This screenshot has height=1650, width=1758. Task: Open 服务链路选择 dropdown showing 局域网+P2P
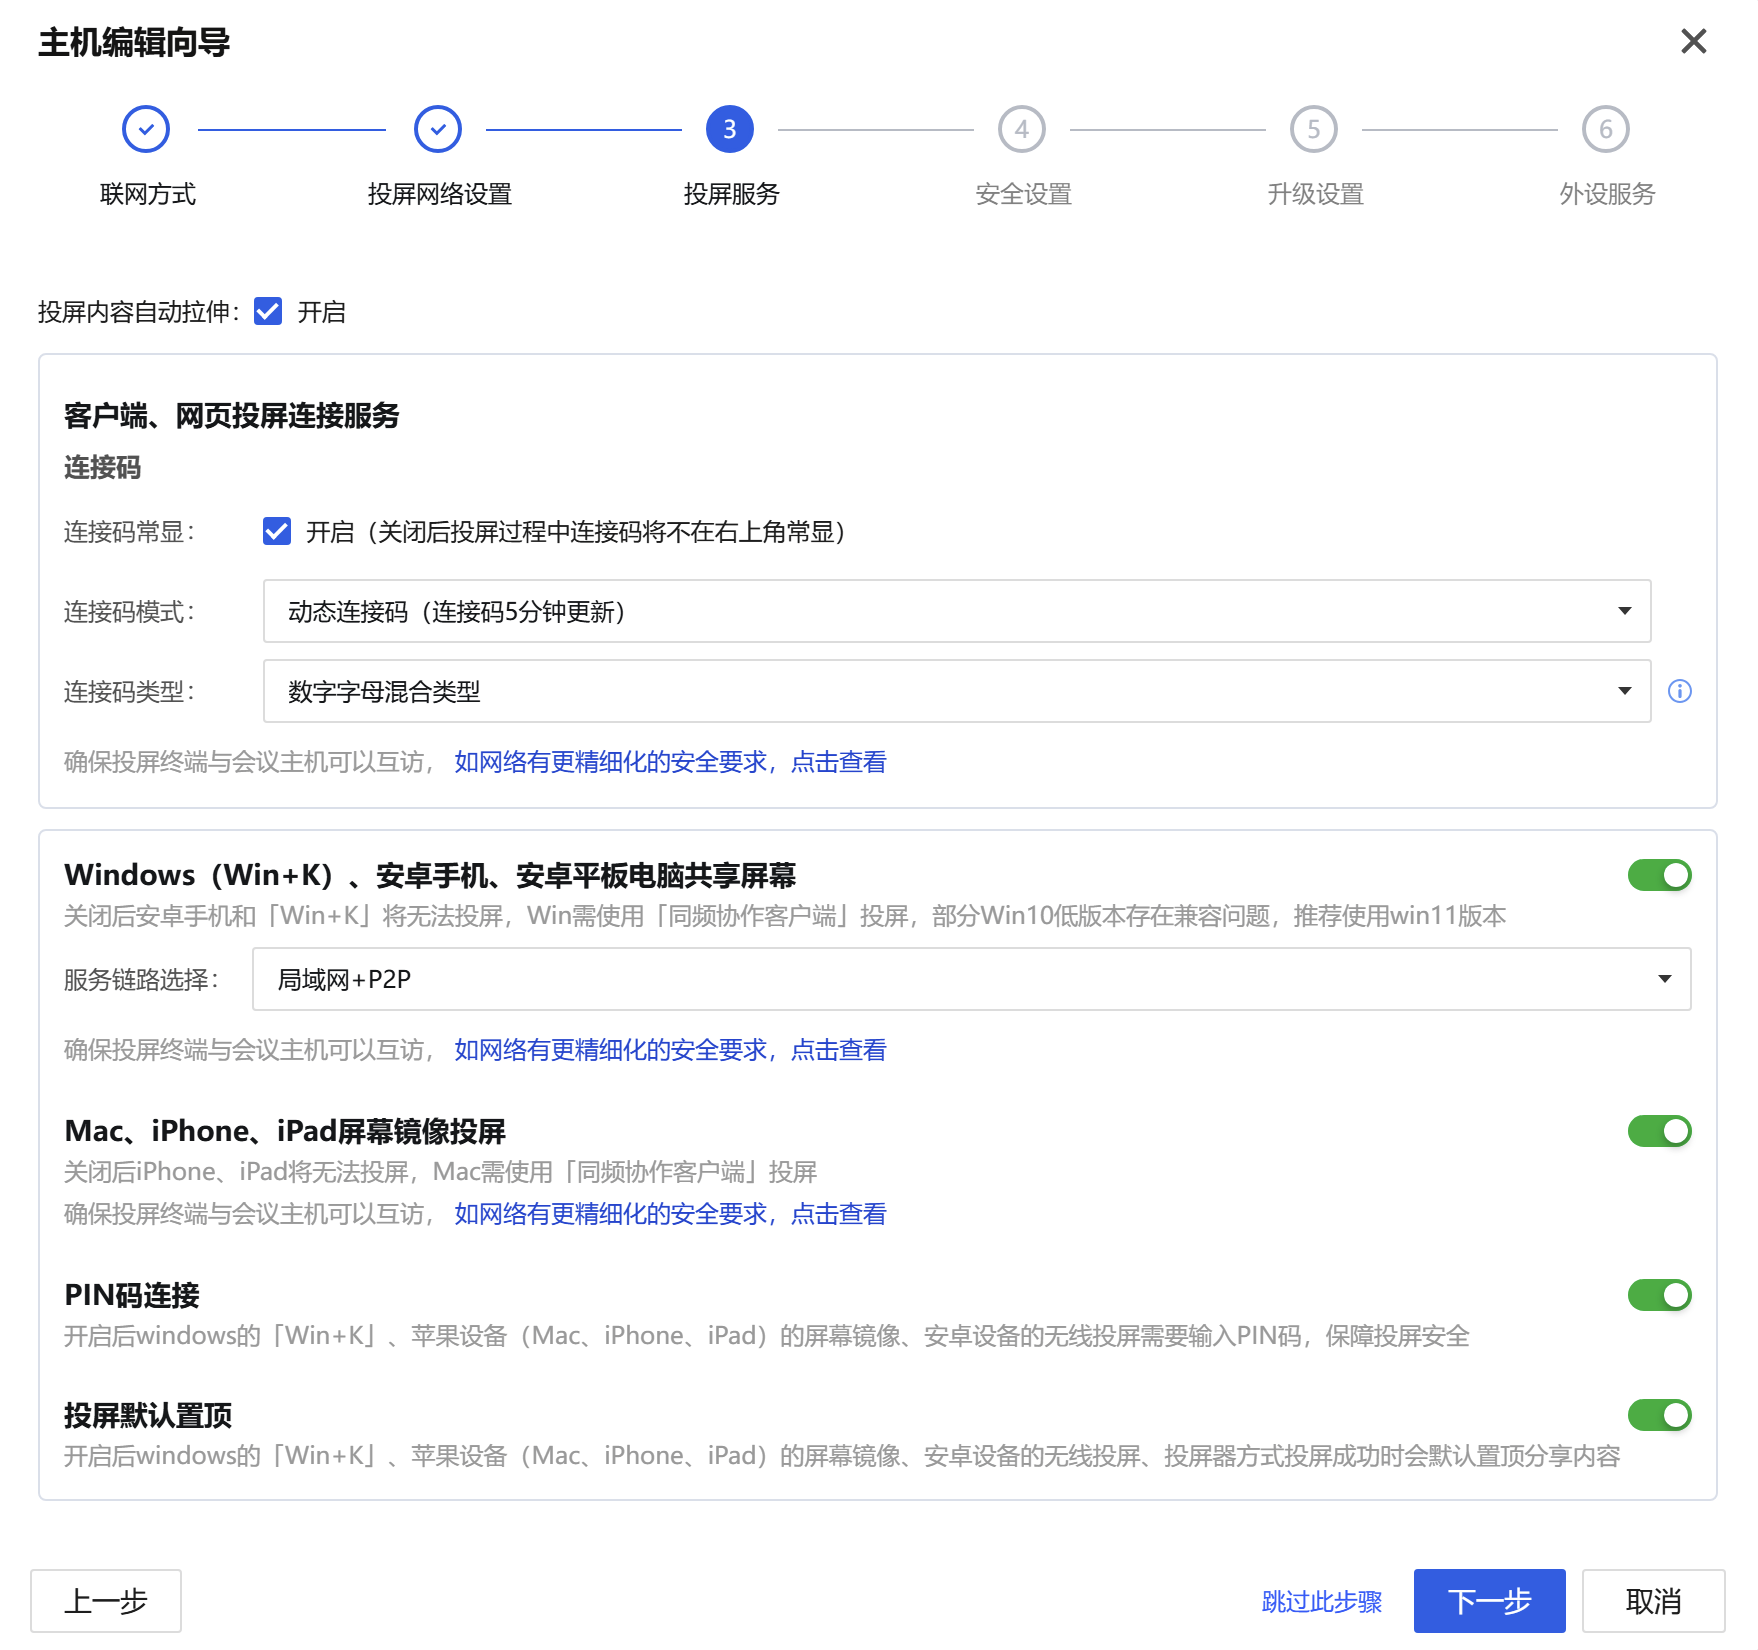tap(970, 979)
